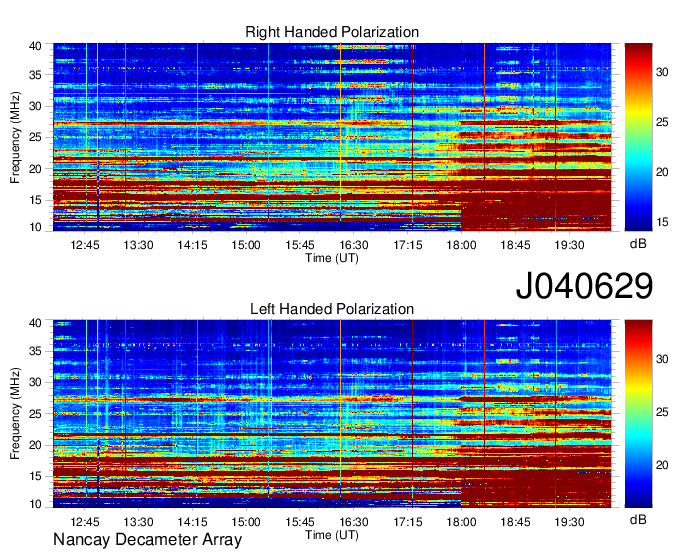This screenshot has height=552, width=680.
Task: Click the 13:30 tick of the Left Handed plot
Action: tap(138, 522)
